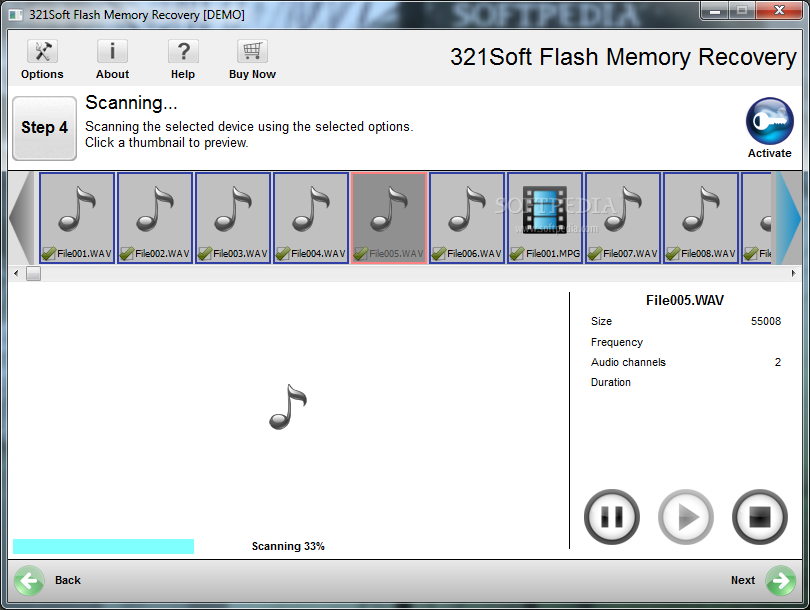The height and width of the screenshot is (610, 810).
Task: Select the File003.WAV thumbnail
Action: [233, 218]
